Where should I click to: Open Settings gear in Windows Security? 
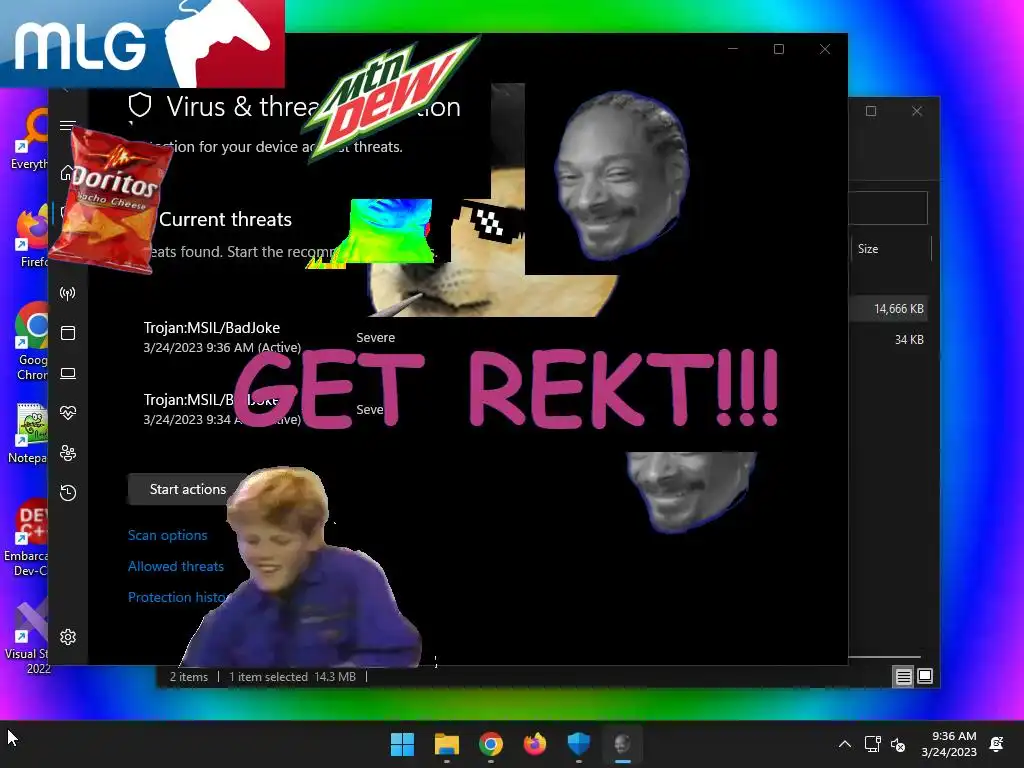[x=68, y=637]
